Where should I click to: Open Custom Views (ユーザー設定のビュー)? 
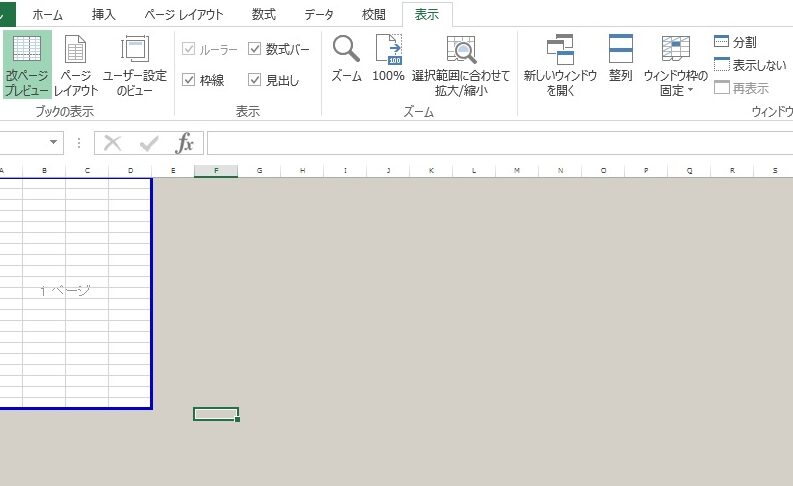coord(135,64)
